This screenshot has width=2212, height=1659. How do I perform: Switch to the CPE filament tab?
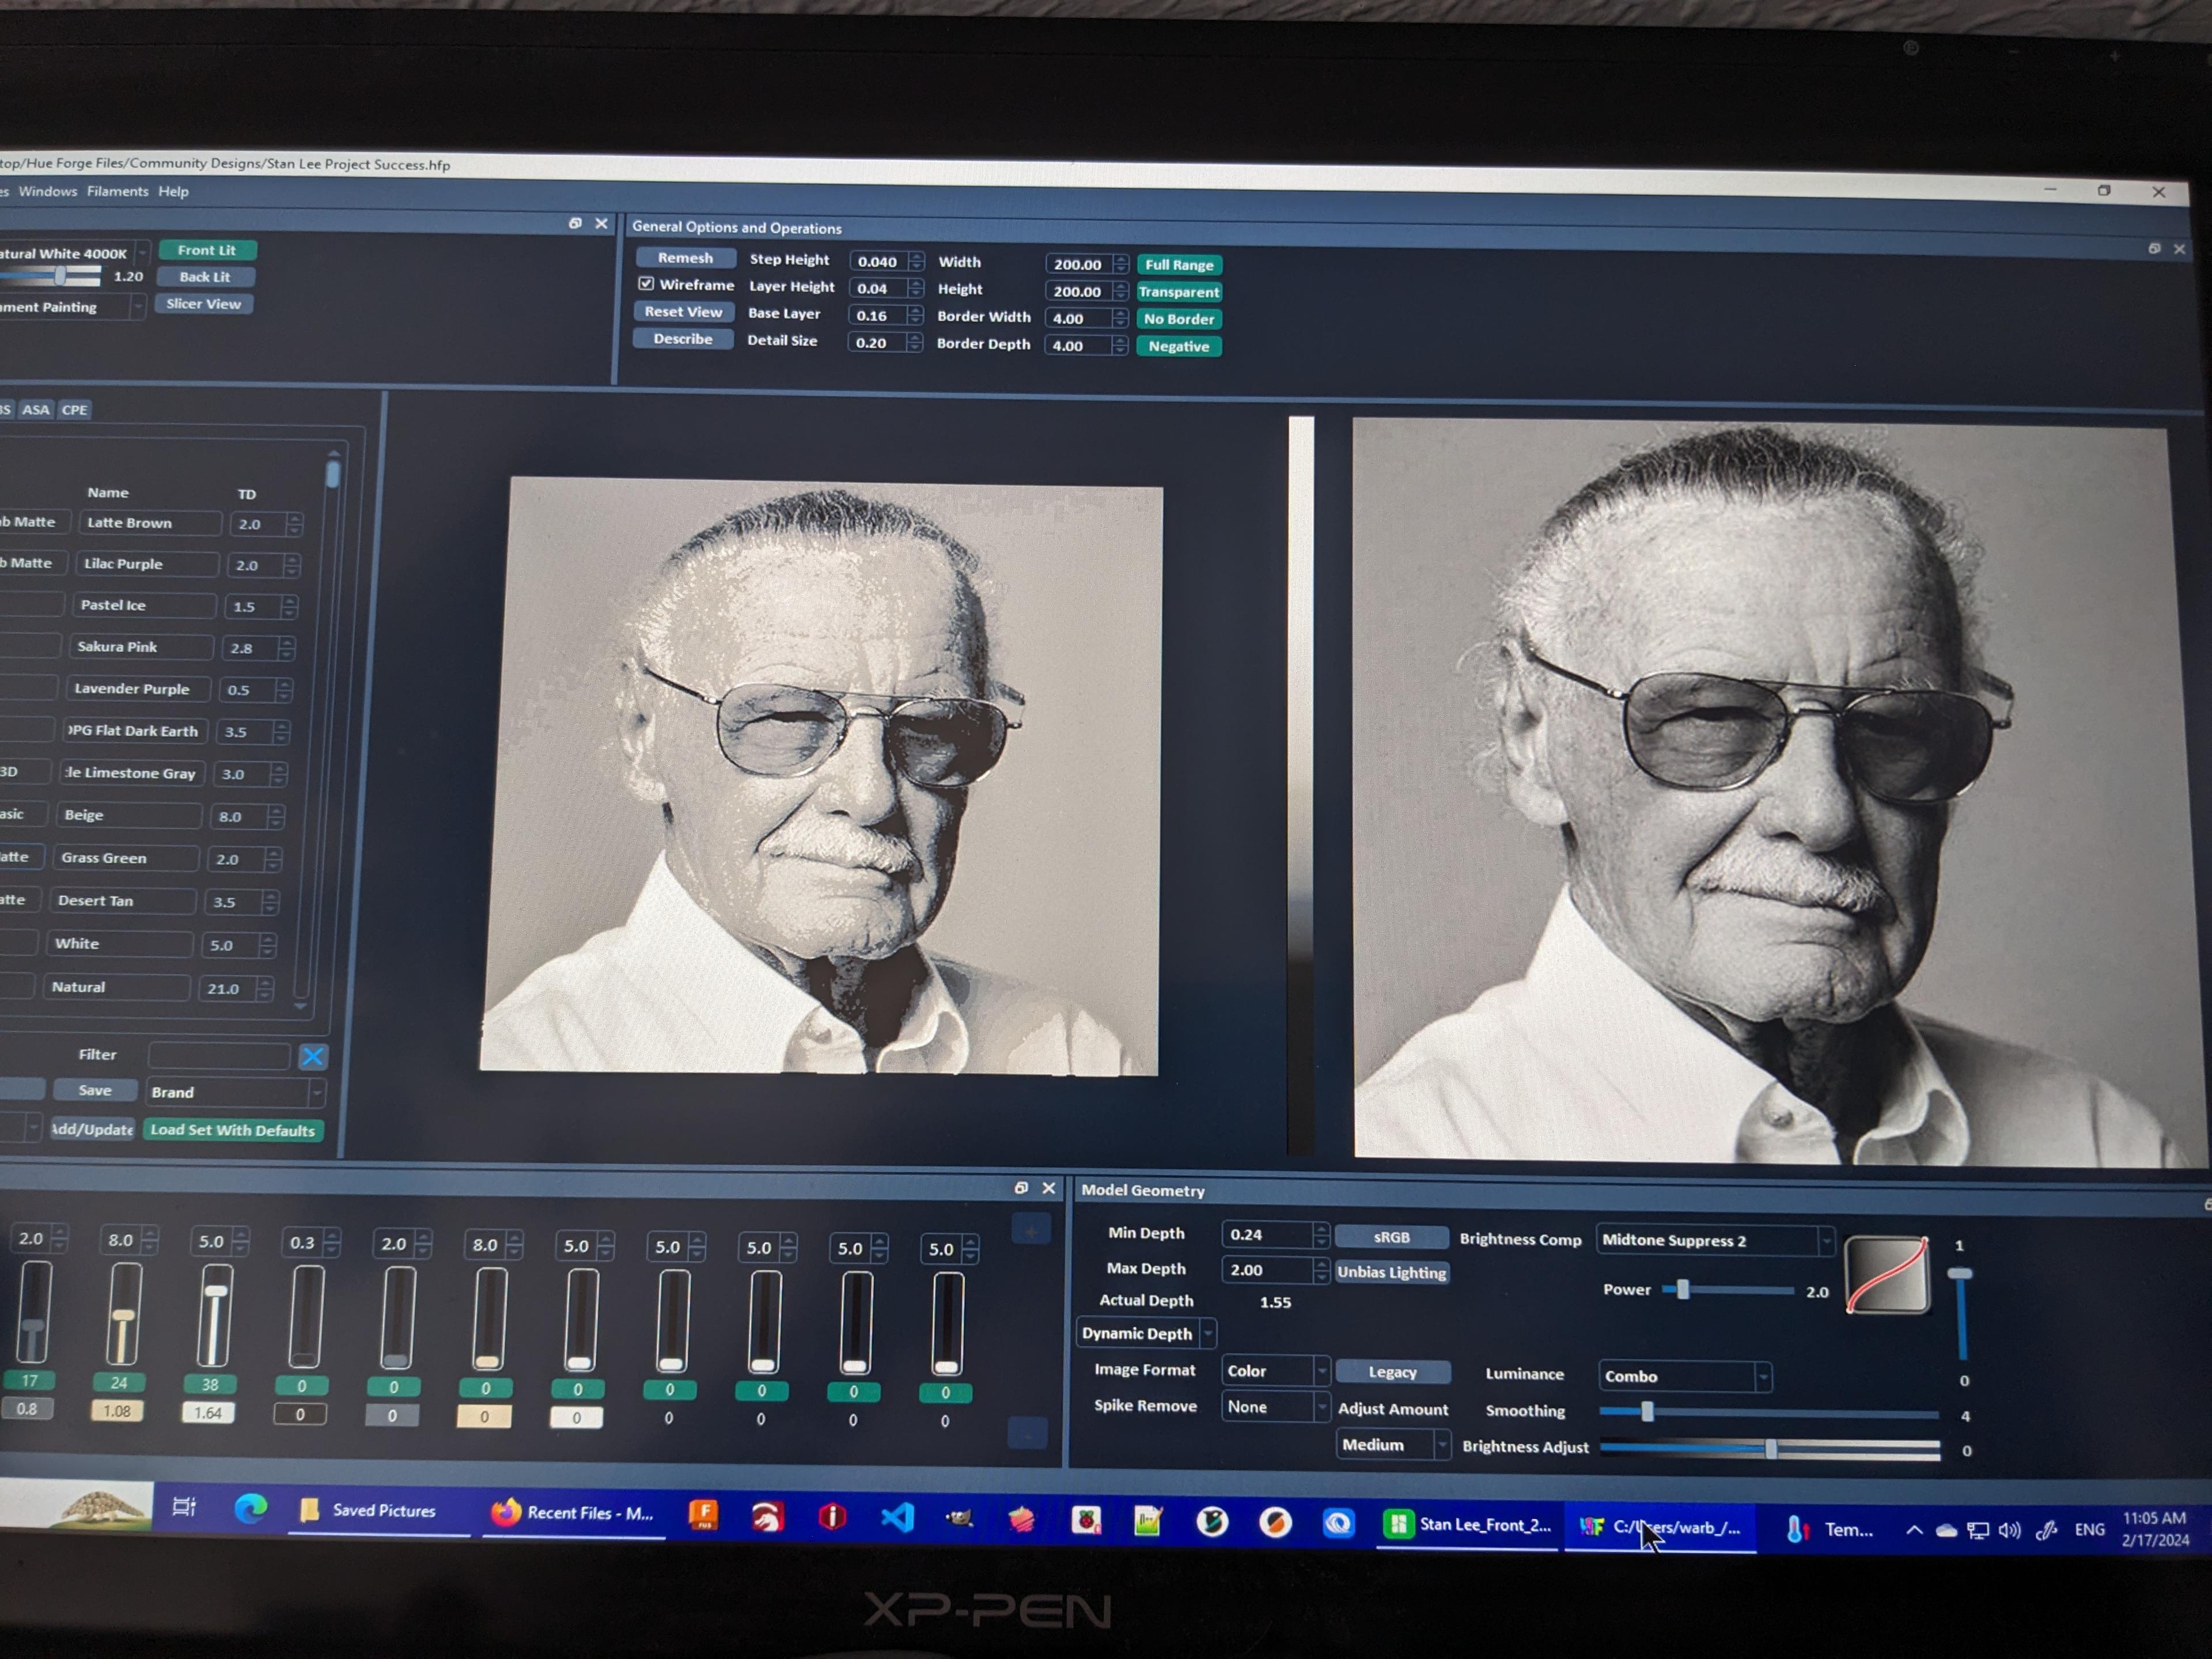[74, 409]
